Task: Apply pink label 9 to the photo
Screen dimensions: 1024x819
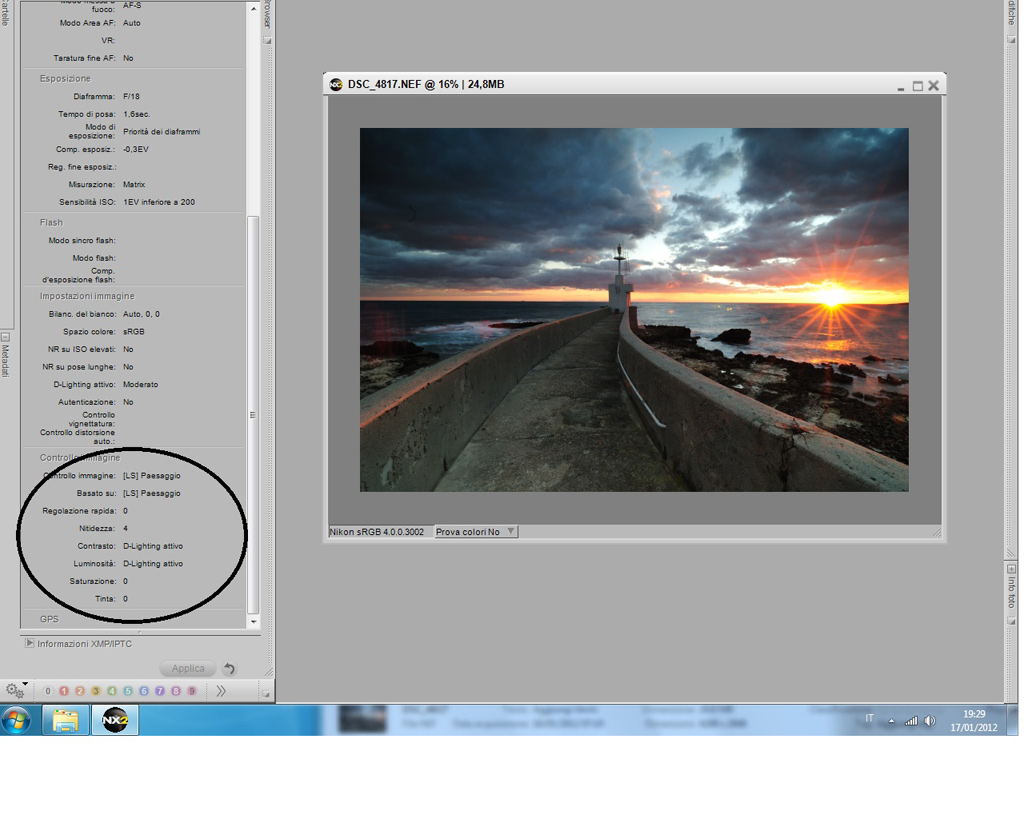Action: tap(192, 691)
